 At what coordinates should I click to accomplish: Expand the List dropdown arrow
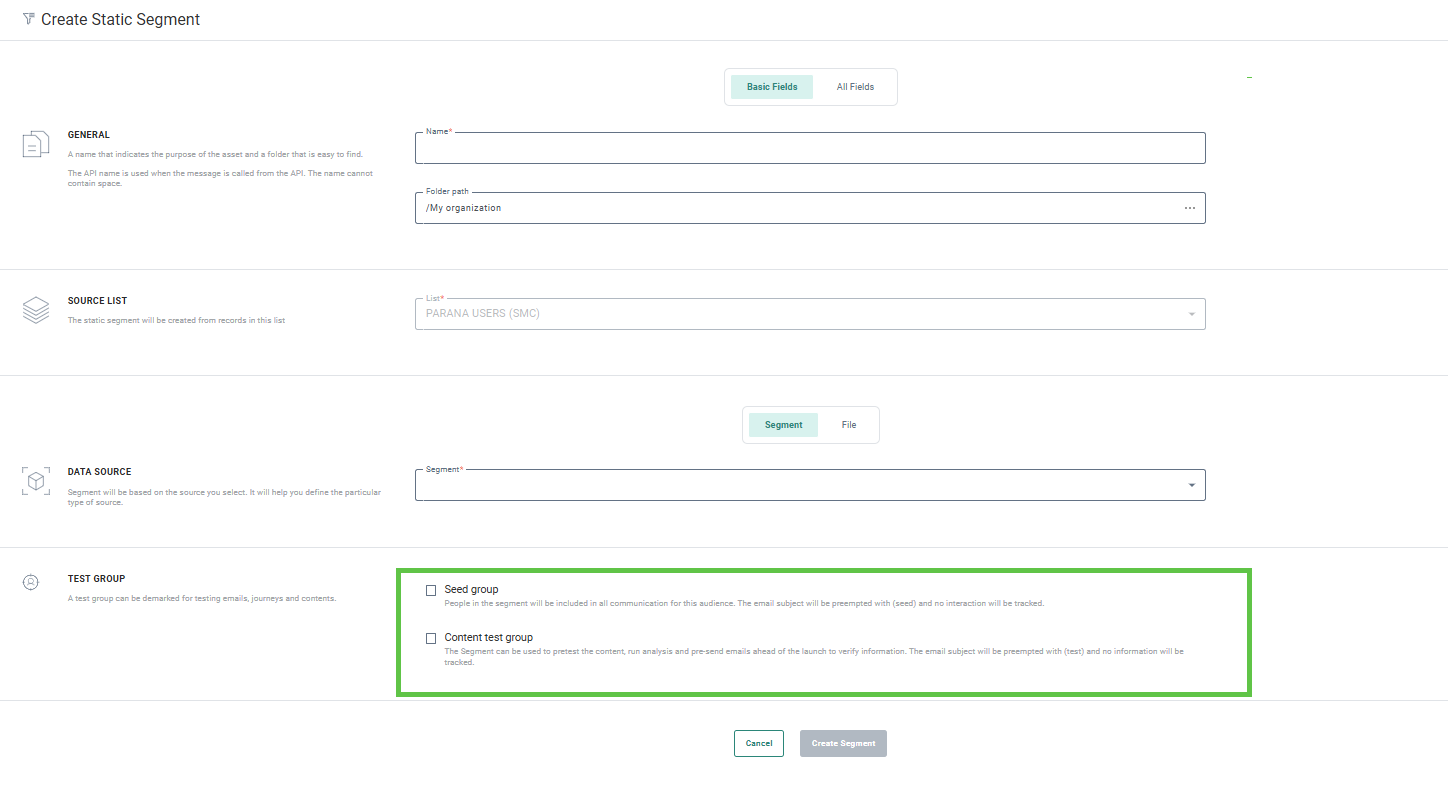1191,315
